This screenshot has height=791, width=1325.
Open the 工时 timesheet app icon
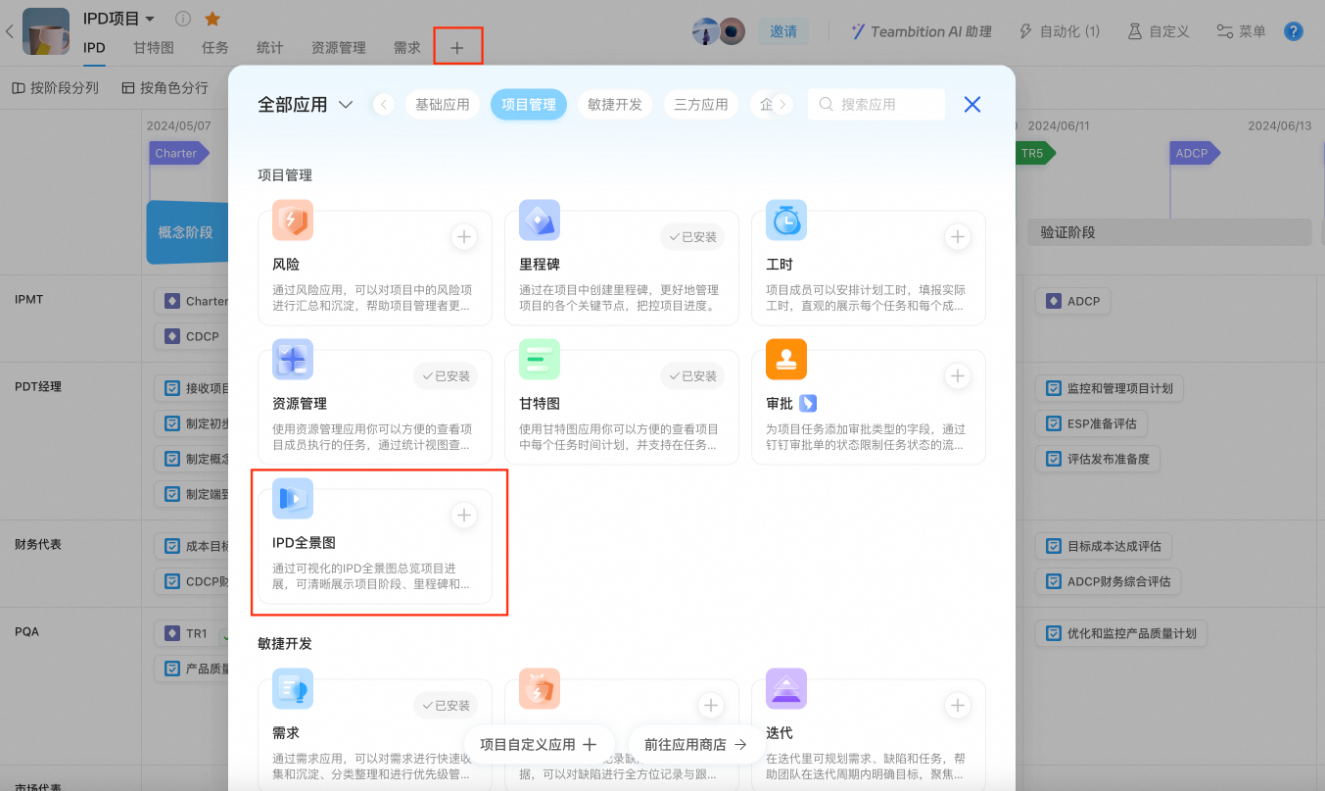785,220
